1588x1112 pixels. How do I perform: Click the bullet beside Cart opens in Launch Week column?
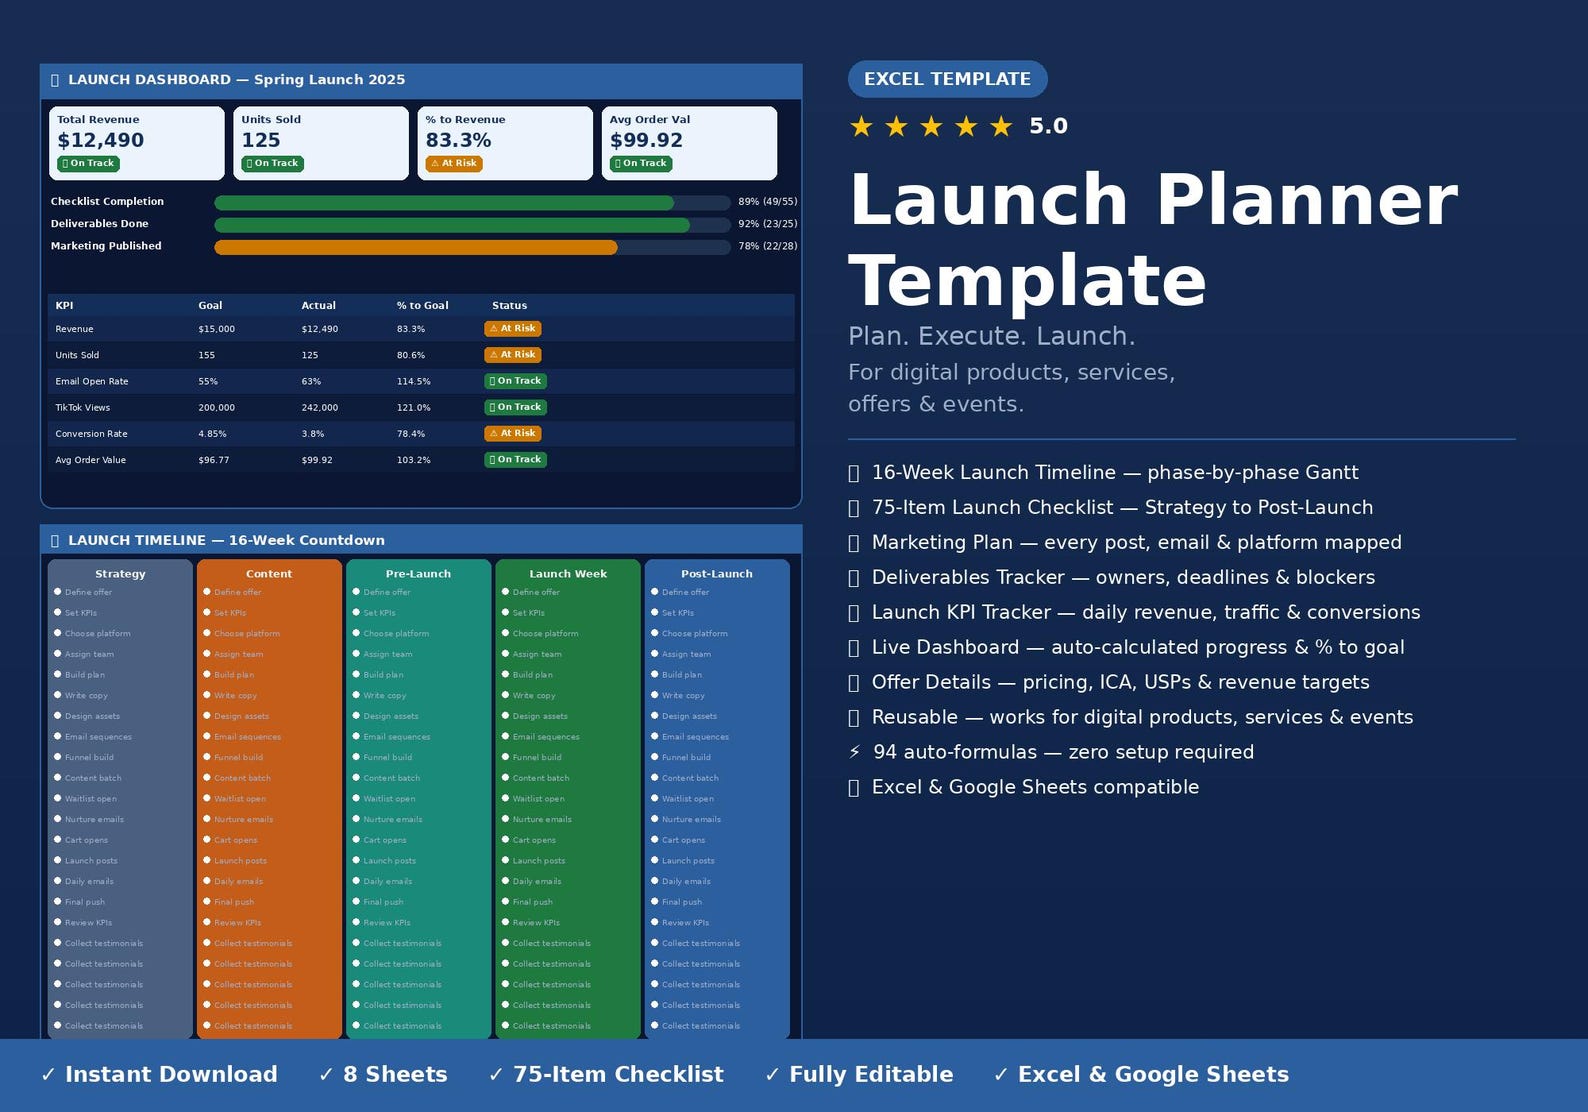505,840
